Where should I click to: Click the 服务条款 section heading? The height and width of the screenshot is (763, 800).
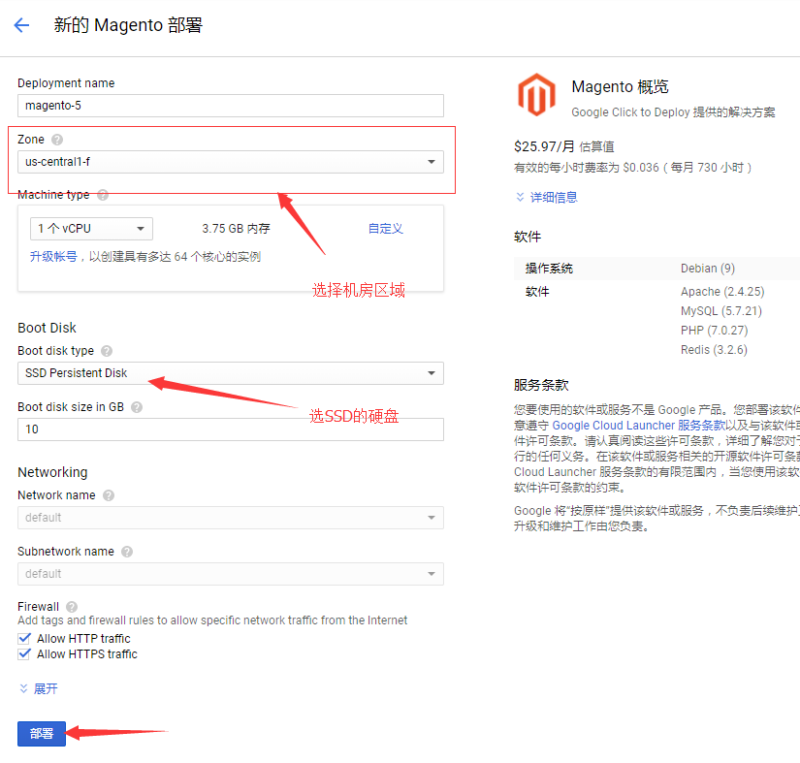[541, 385]
